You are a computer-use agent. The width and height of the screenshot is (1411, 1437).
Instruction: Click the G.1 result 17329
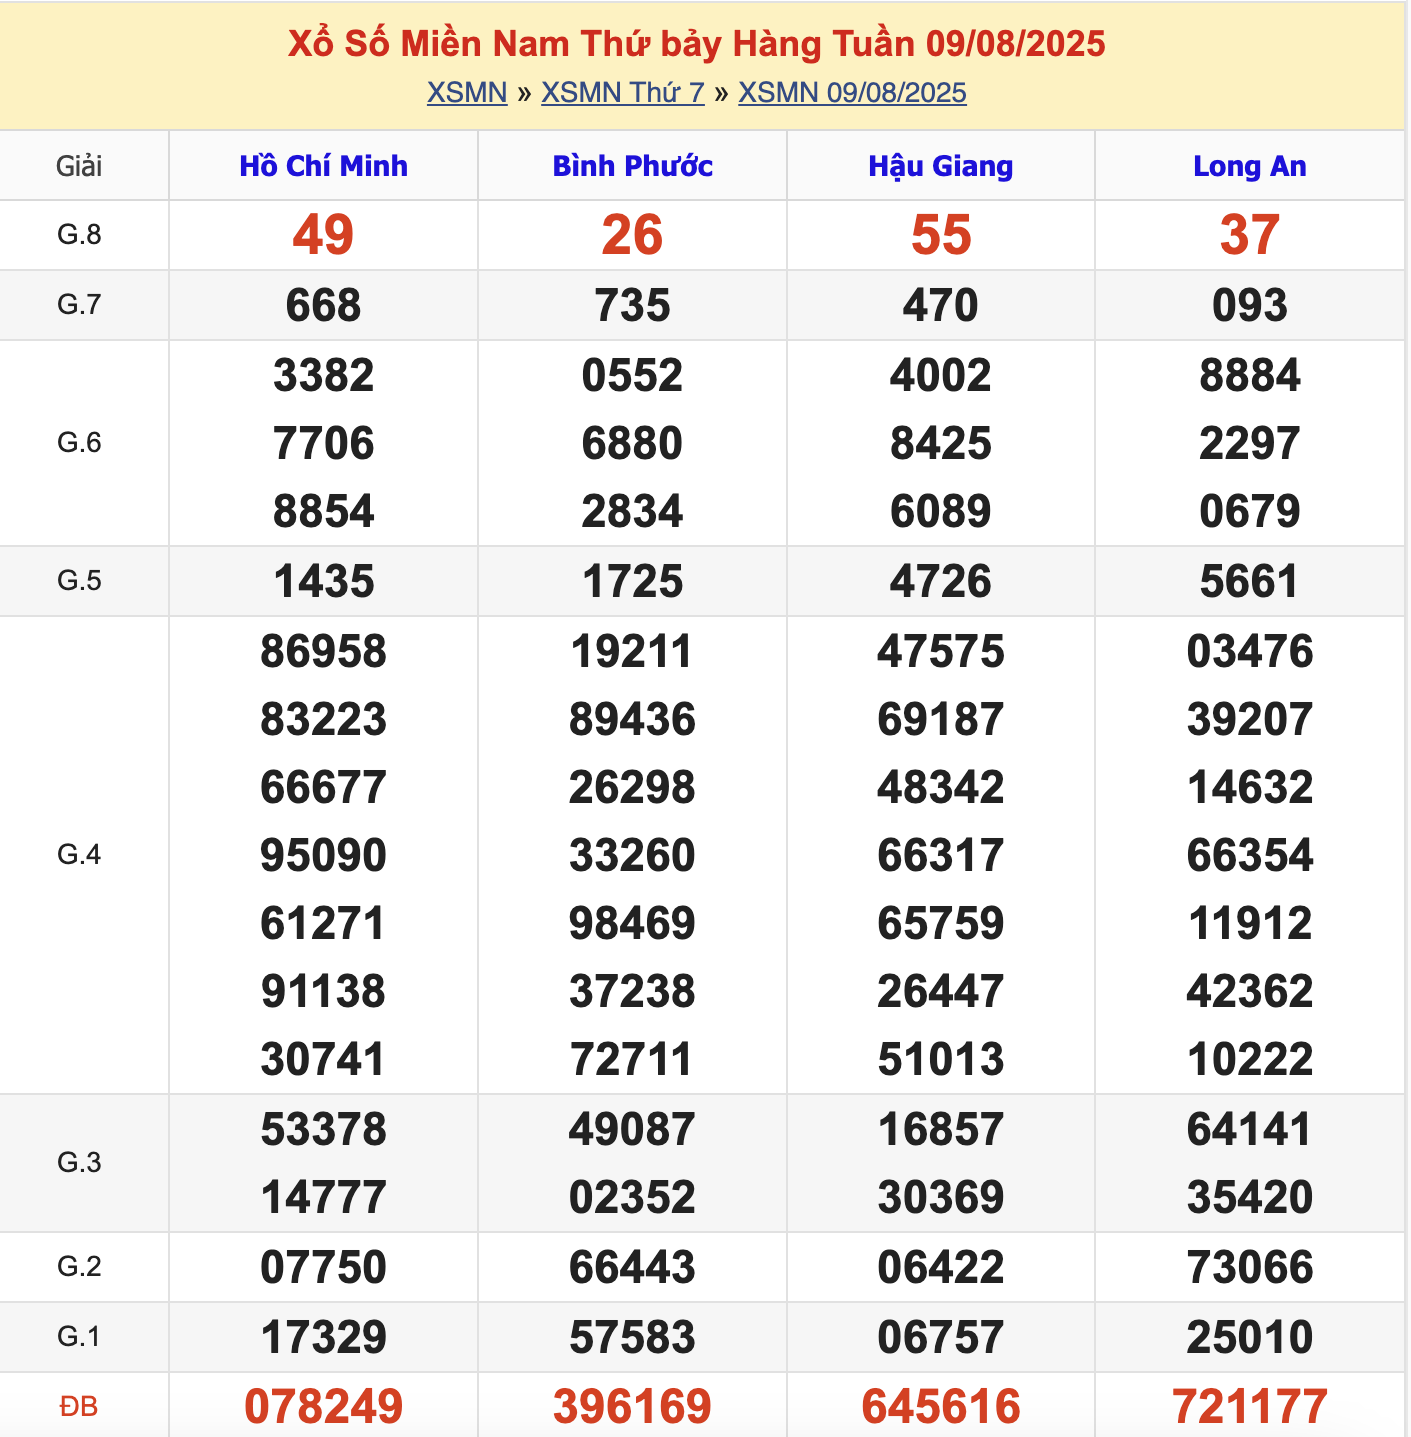(323, 1337)
